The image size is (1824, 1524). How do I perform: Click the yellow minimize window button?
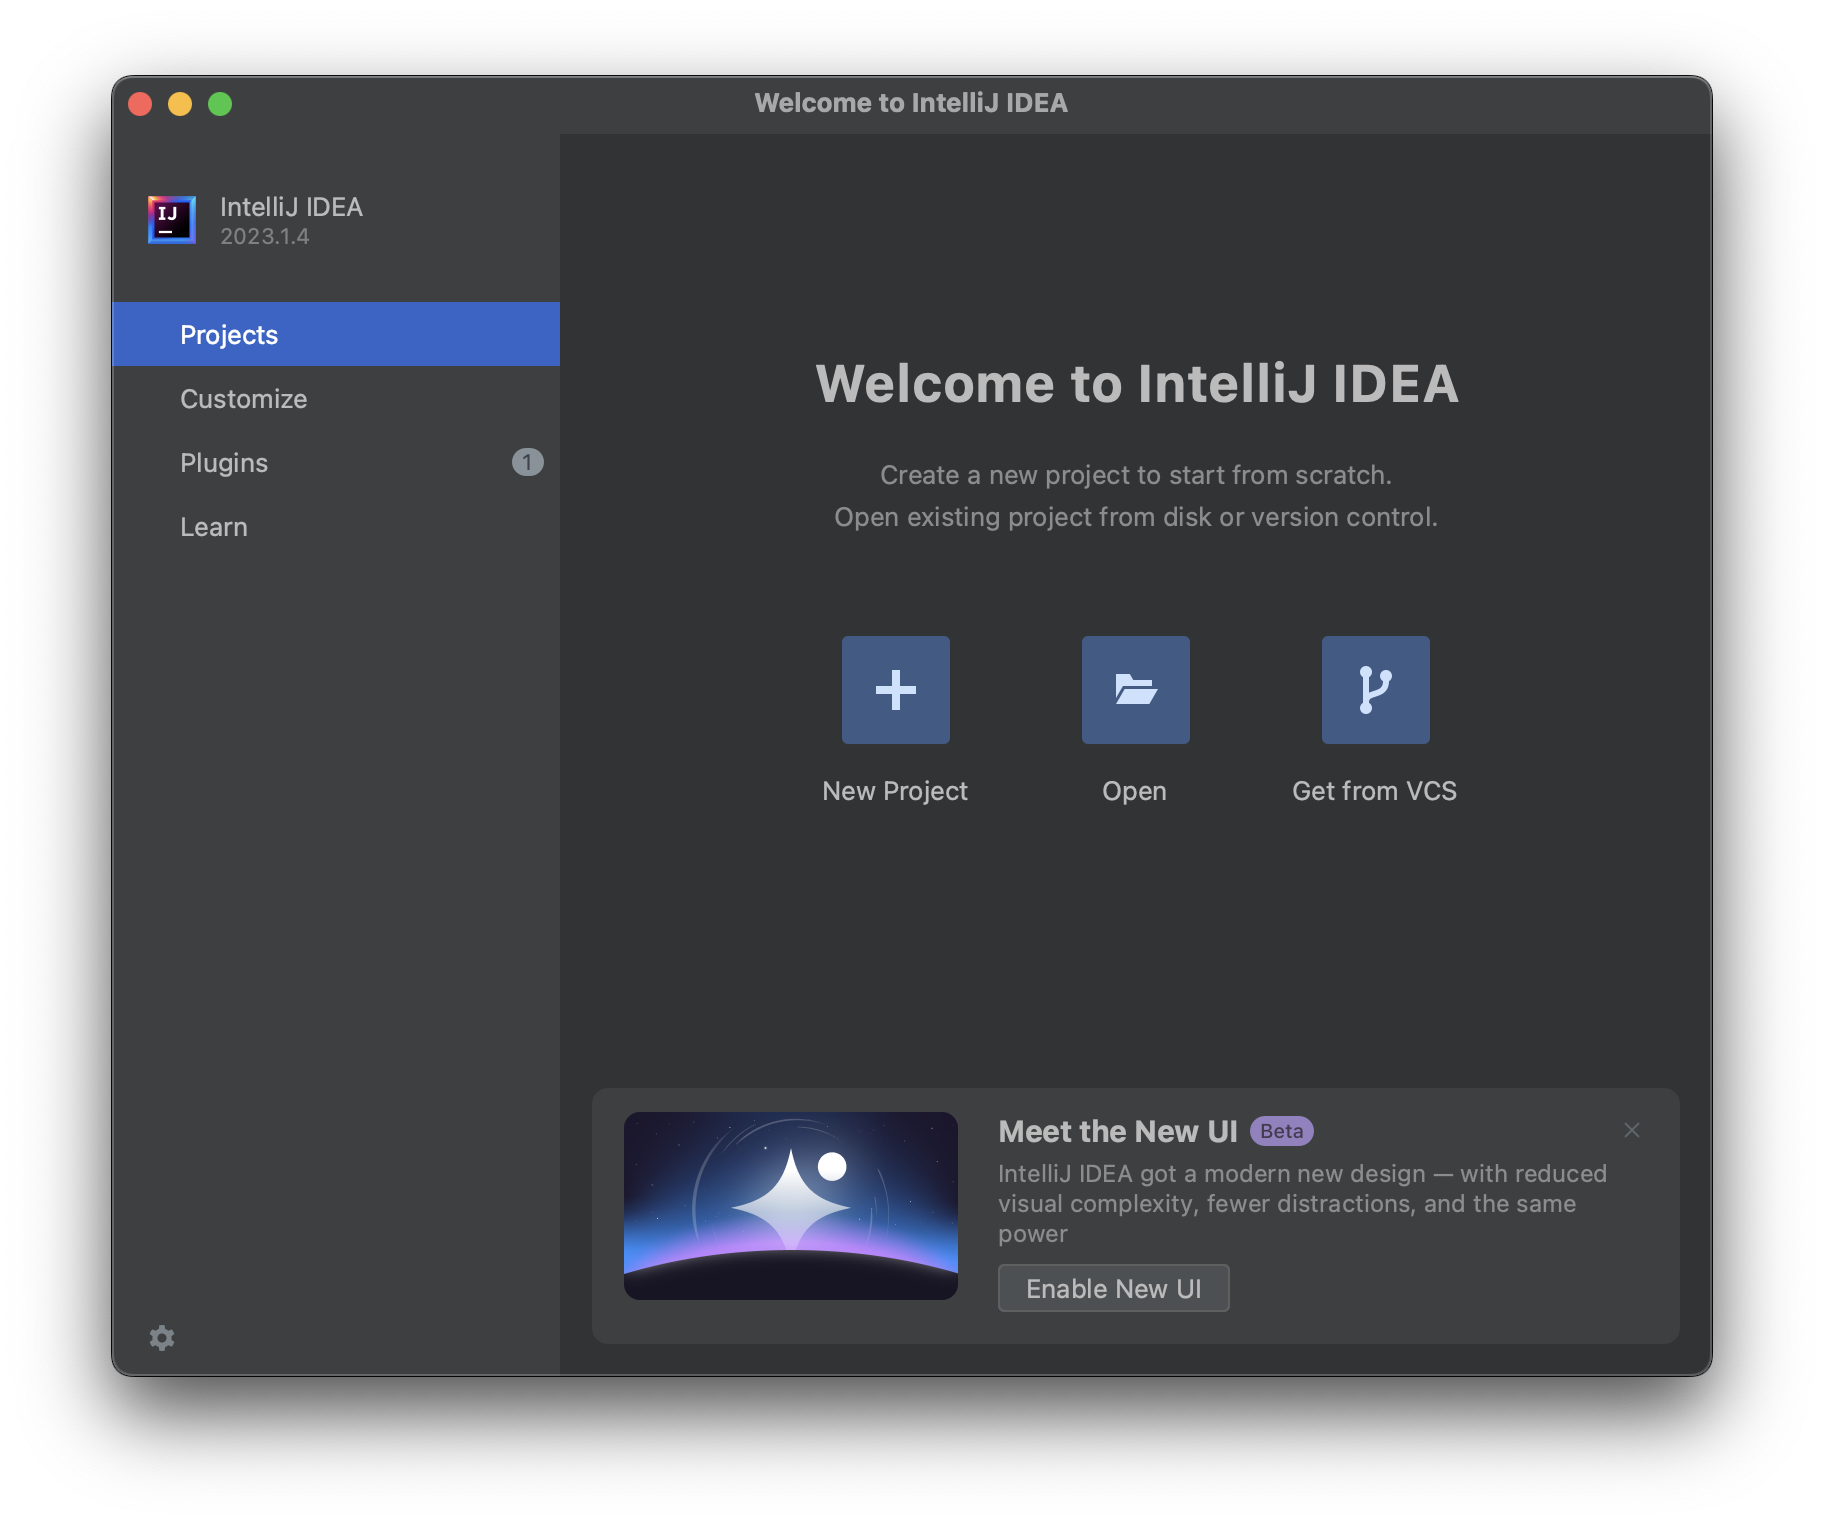coord(180,104)
